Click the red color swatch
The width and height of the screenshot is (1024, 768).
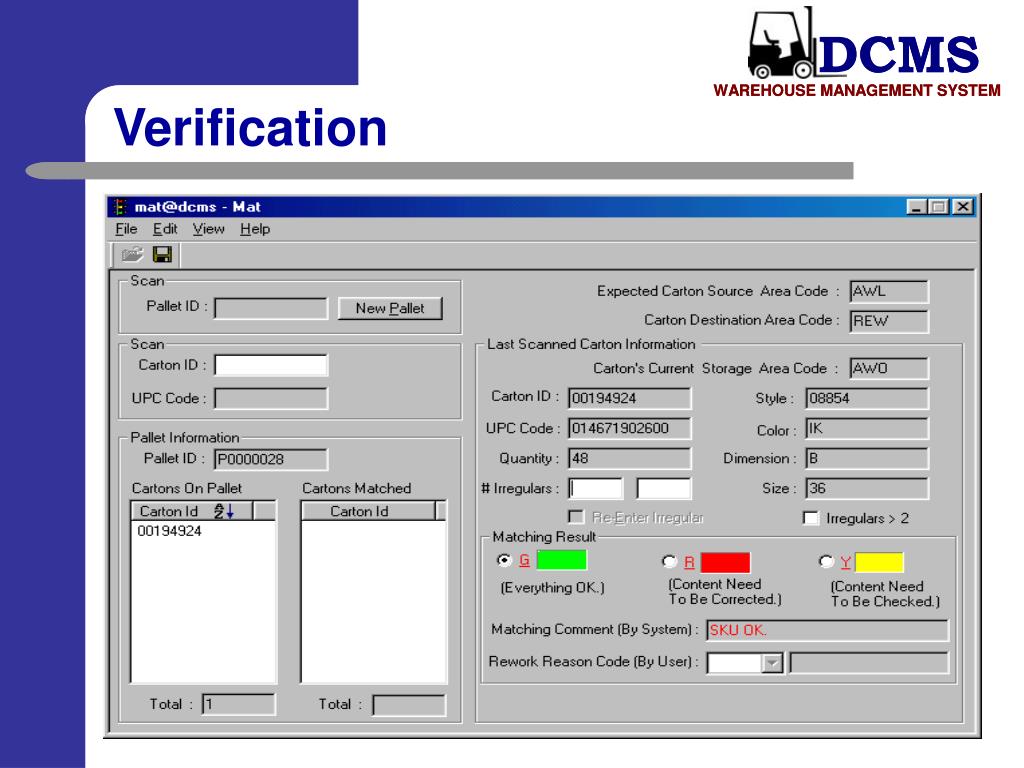pos(725,562)
